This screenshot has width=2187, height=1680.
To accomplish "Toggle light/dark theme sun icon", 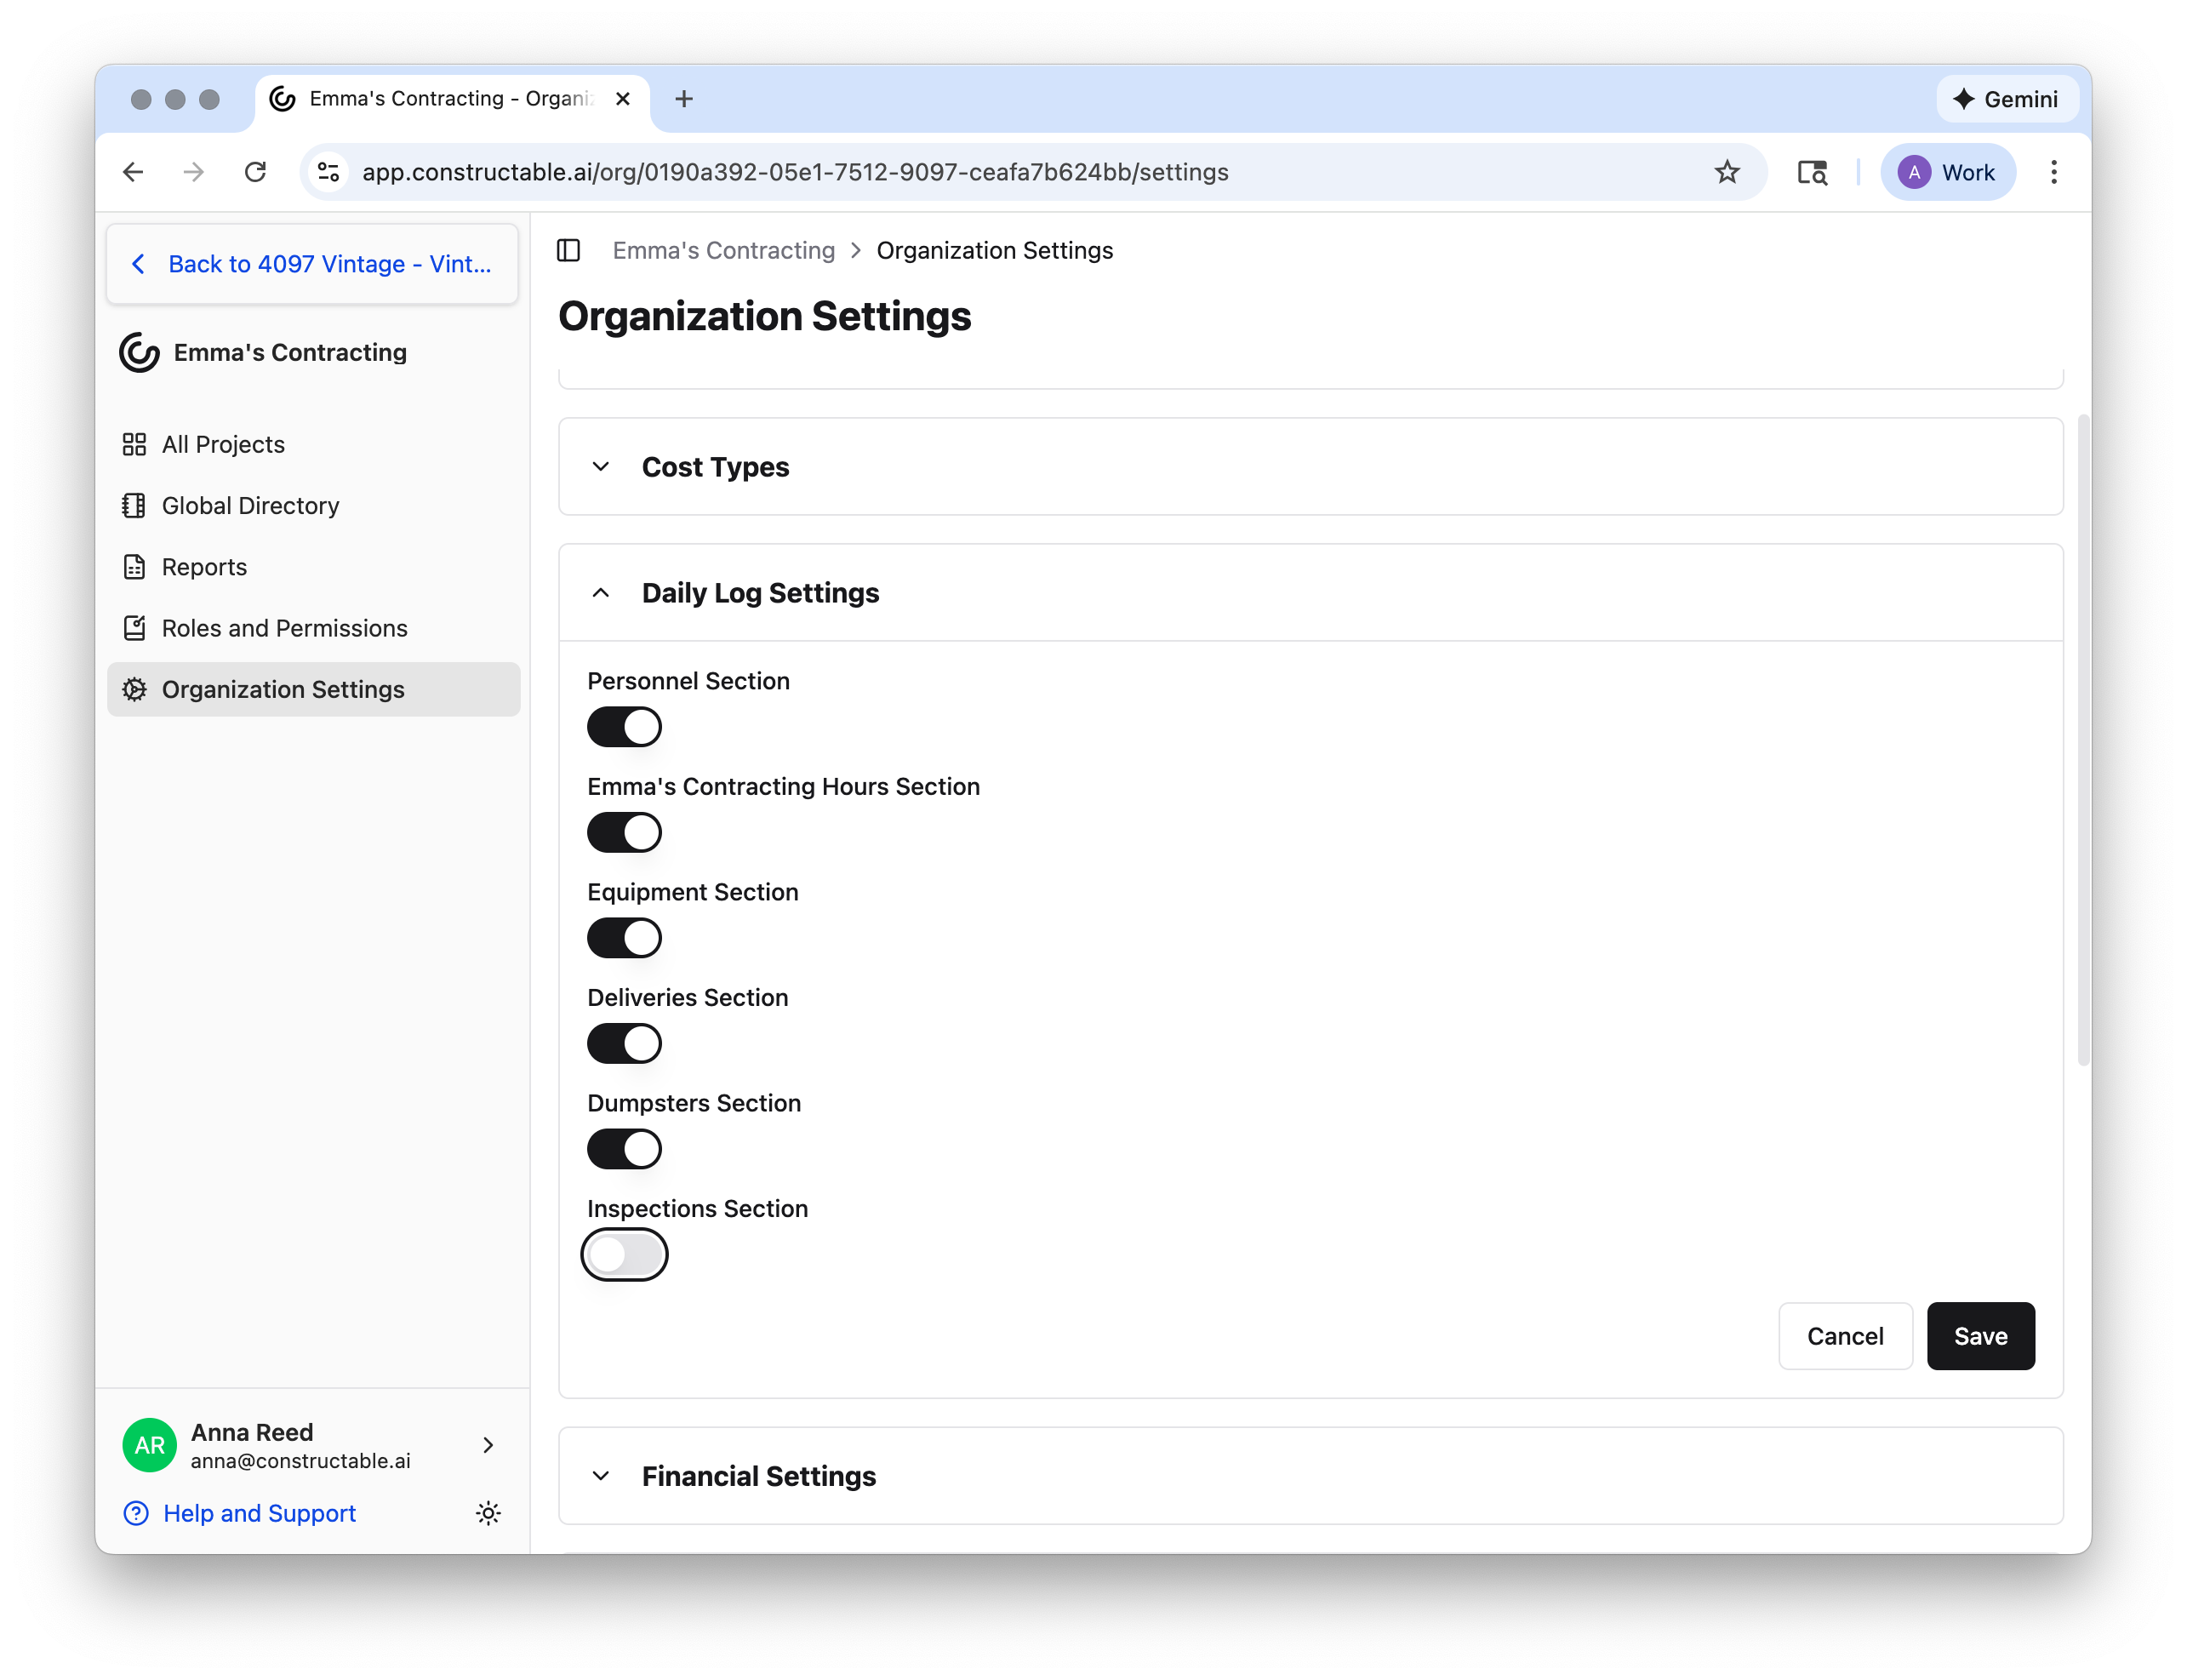I will click(x=488, y=1513).
